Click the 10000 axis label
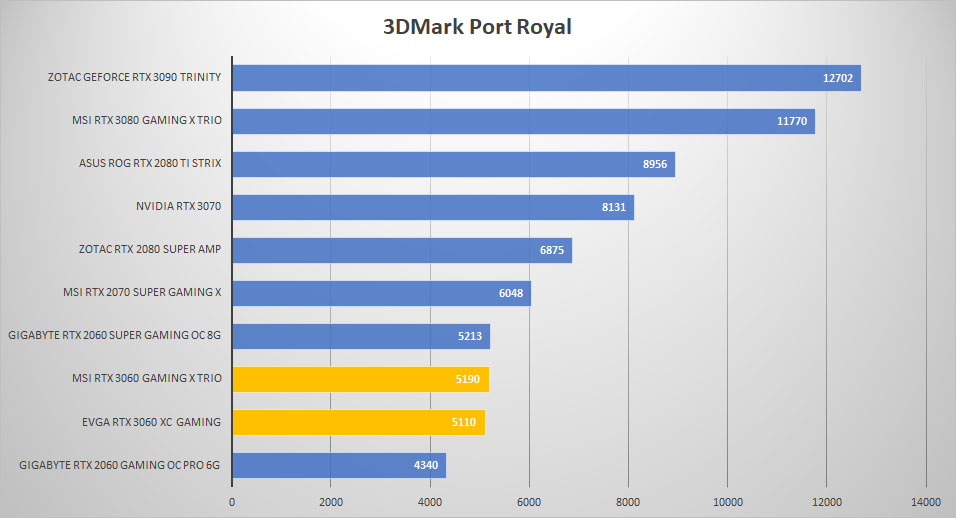The width and height of the screenshot is (956, 518). point(728,502)
